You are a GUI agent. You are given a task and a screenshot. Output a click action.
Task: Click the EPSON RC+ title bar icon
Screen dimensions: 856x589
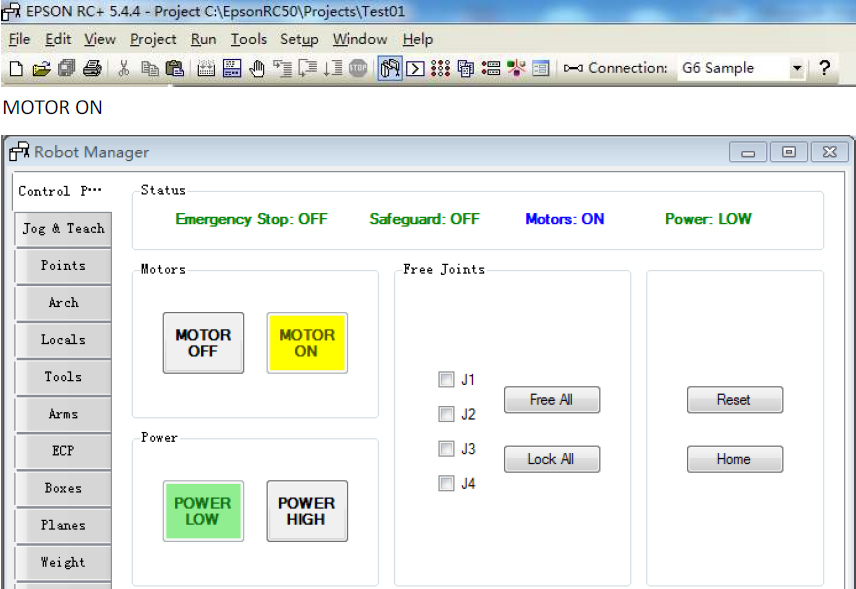point(11,11)
